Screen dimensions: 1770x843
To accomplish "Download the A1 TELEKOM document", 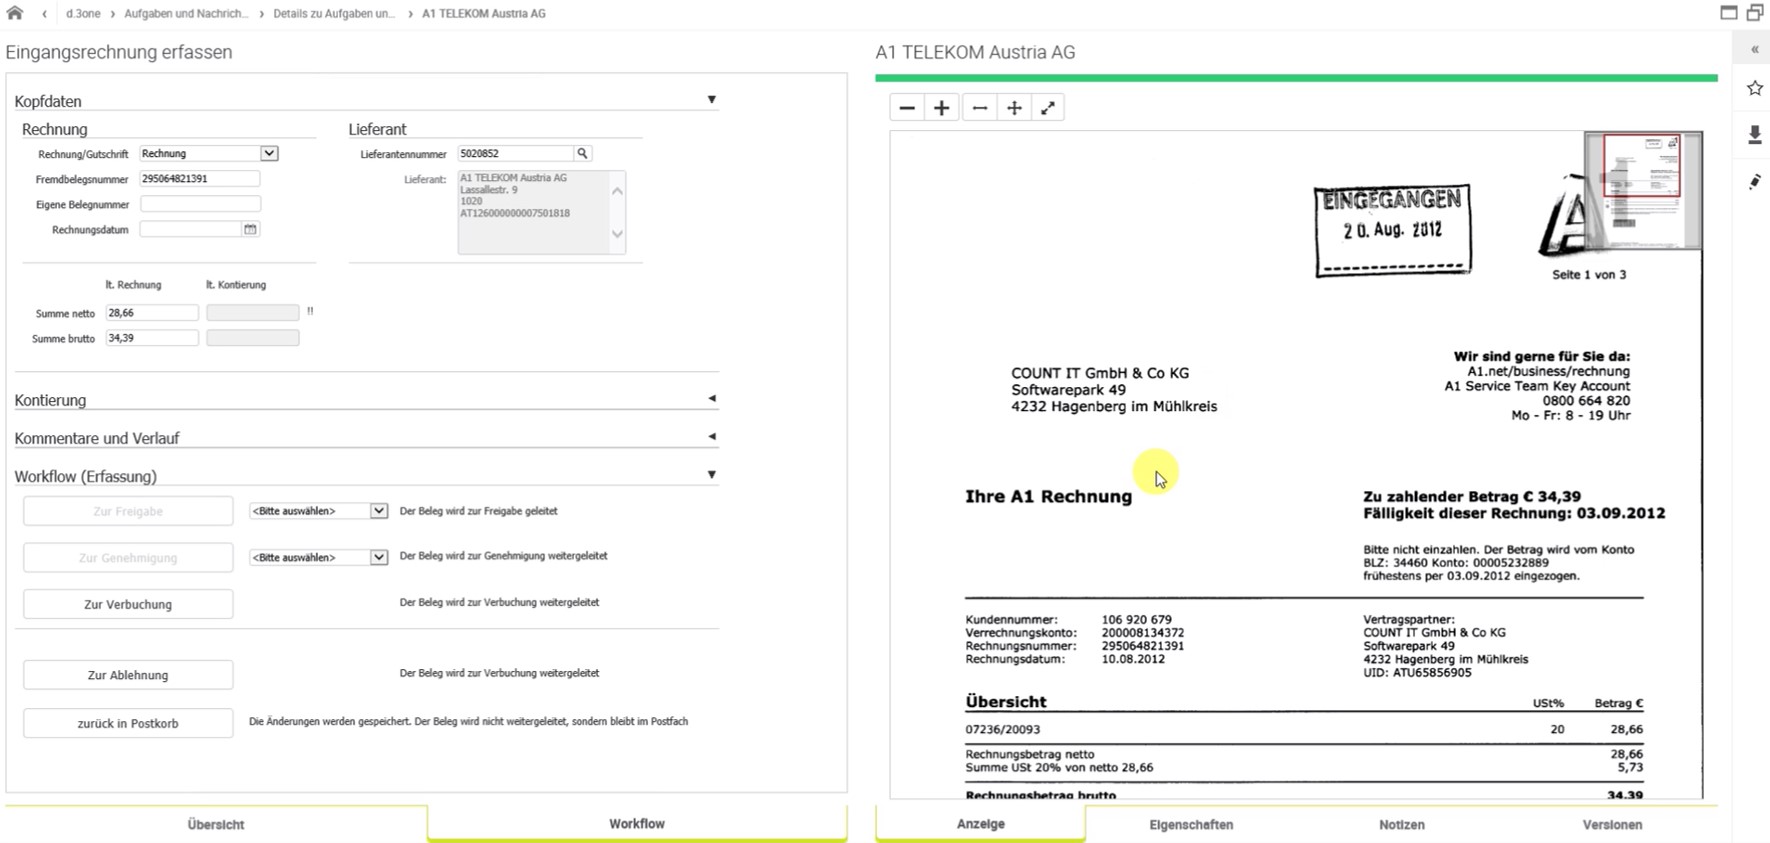I will 1755,134.
